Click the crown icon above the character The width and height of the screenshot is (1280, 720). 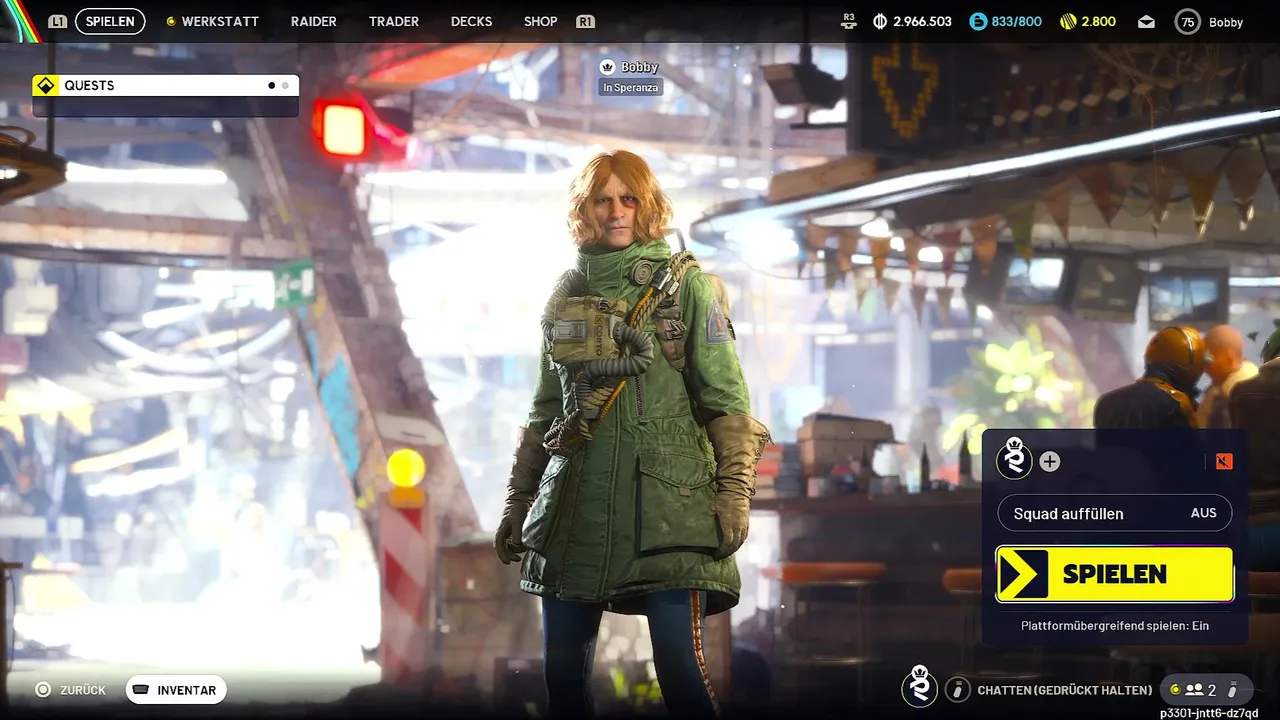coord(607,67)
